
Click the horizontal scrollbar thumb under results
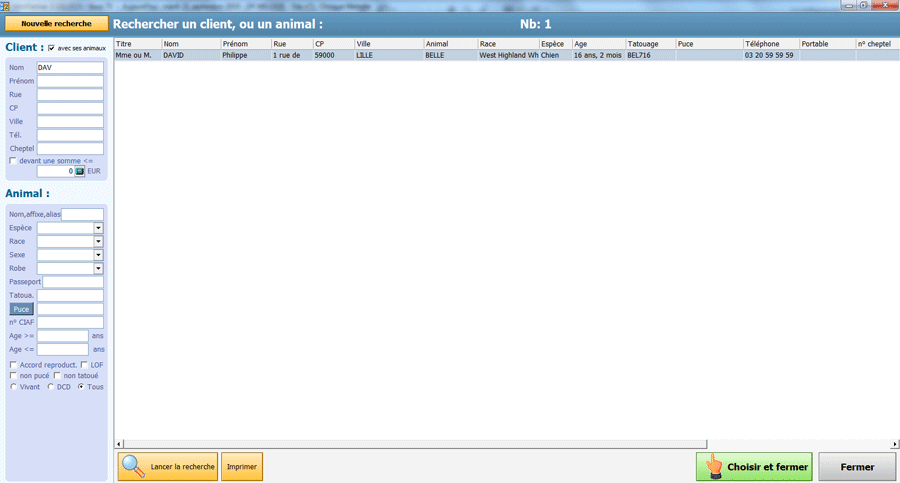(415, 444)
